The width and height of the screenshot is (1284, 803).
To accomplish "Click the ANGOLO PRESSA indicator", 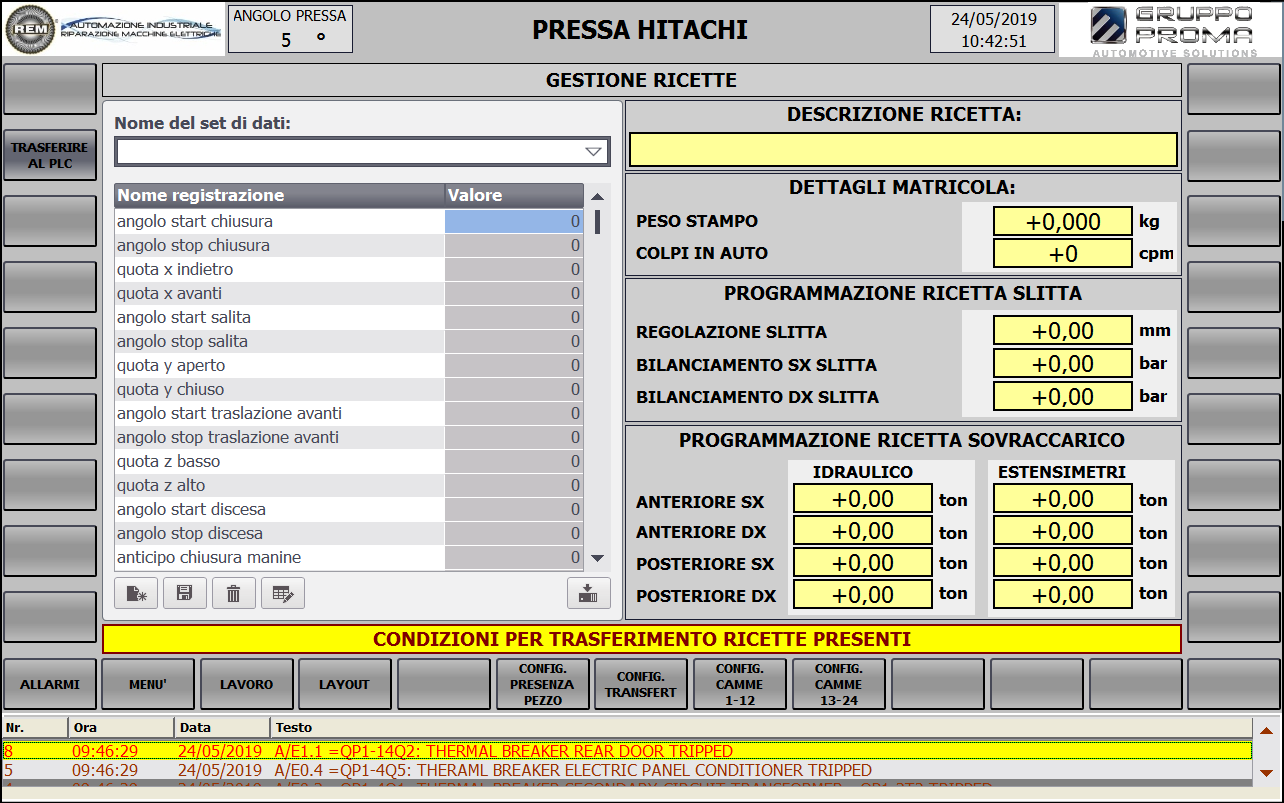I will coord(290,29).
